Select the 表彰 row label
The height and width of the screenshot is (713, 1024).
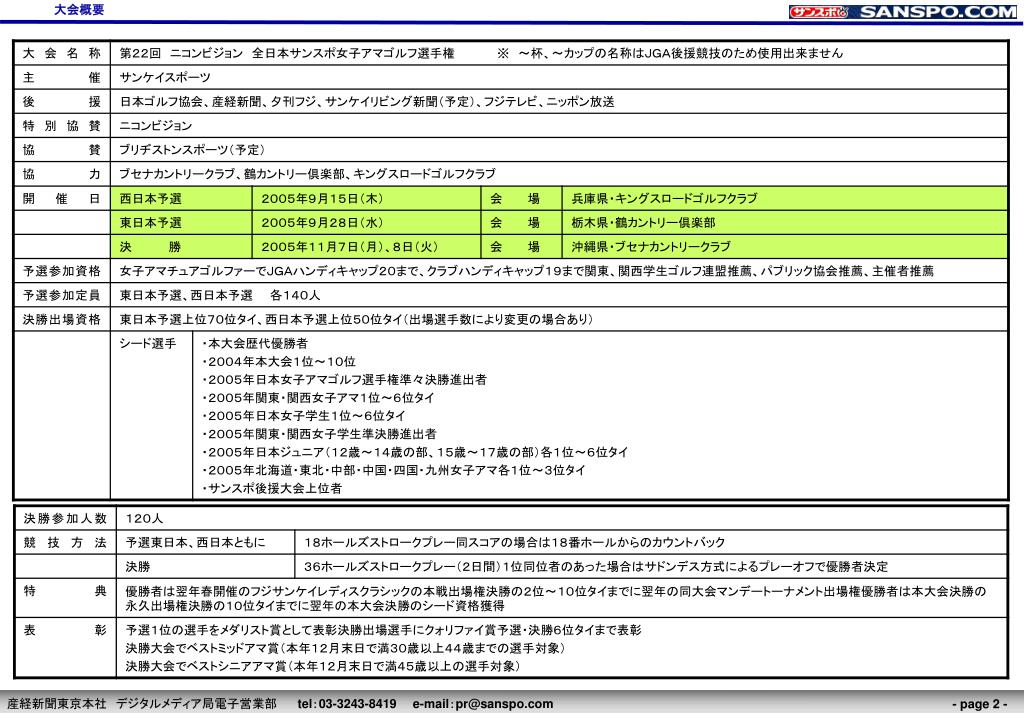65,631
